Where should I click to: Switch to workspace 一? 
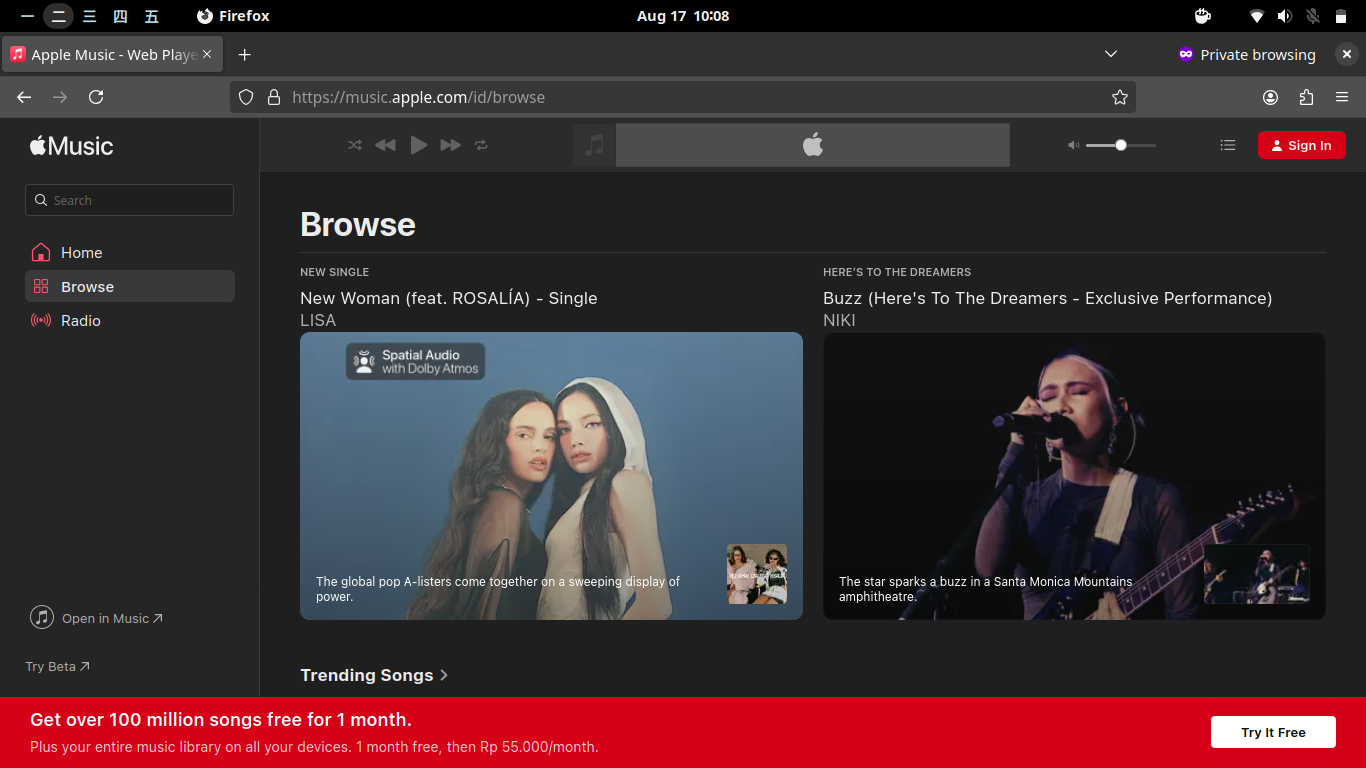pos(27,16)
